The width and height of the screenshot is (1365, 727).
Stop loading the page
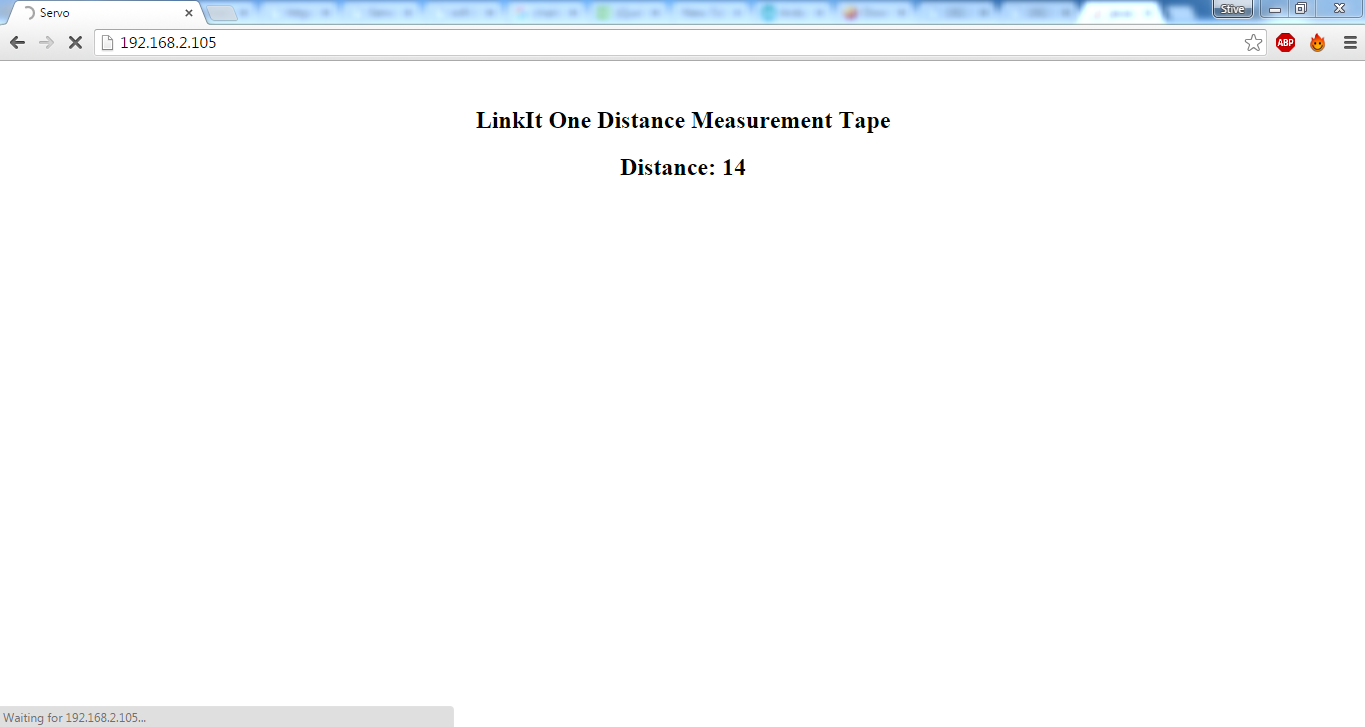point(75,42)
